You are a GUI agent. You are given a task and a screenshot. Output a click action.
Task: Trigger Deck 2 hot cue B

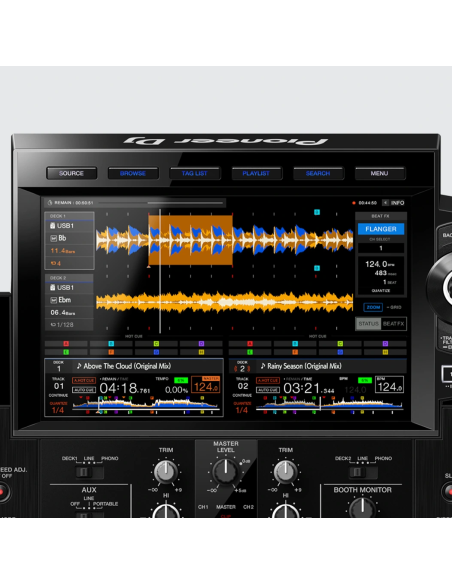(295, 343)
